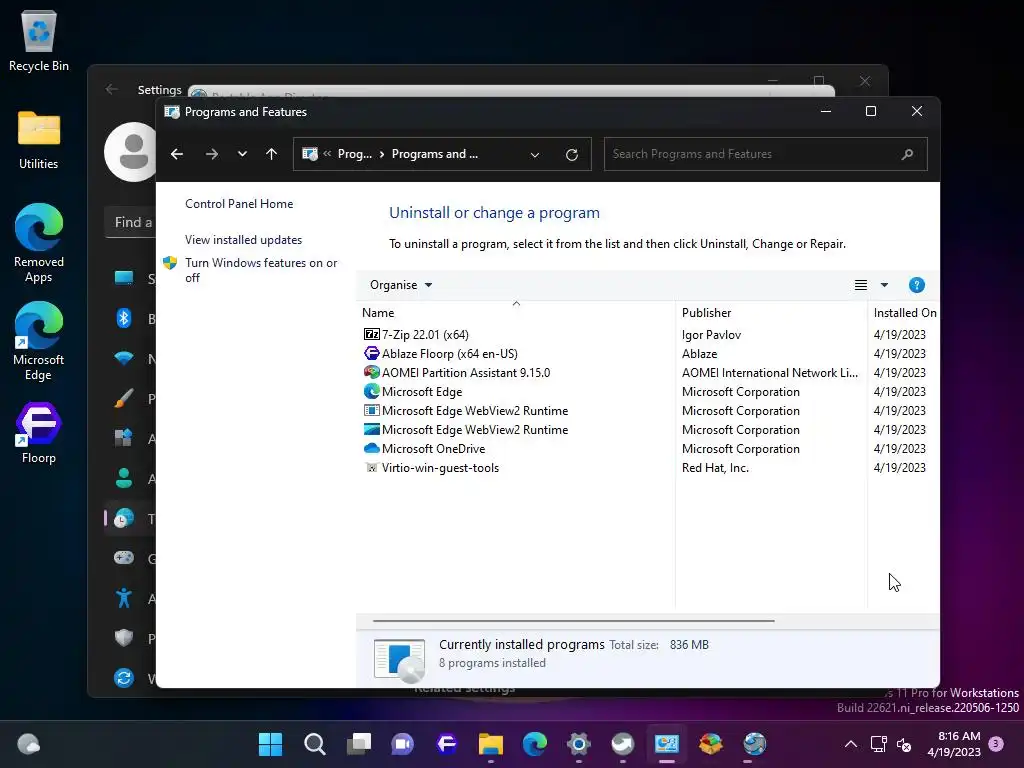
Task: Select Ablaze Floorp program icon in list
Action: pos(372,354)
